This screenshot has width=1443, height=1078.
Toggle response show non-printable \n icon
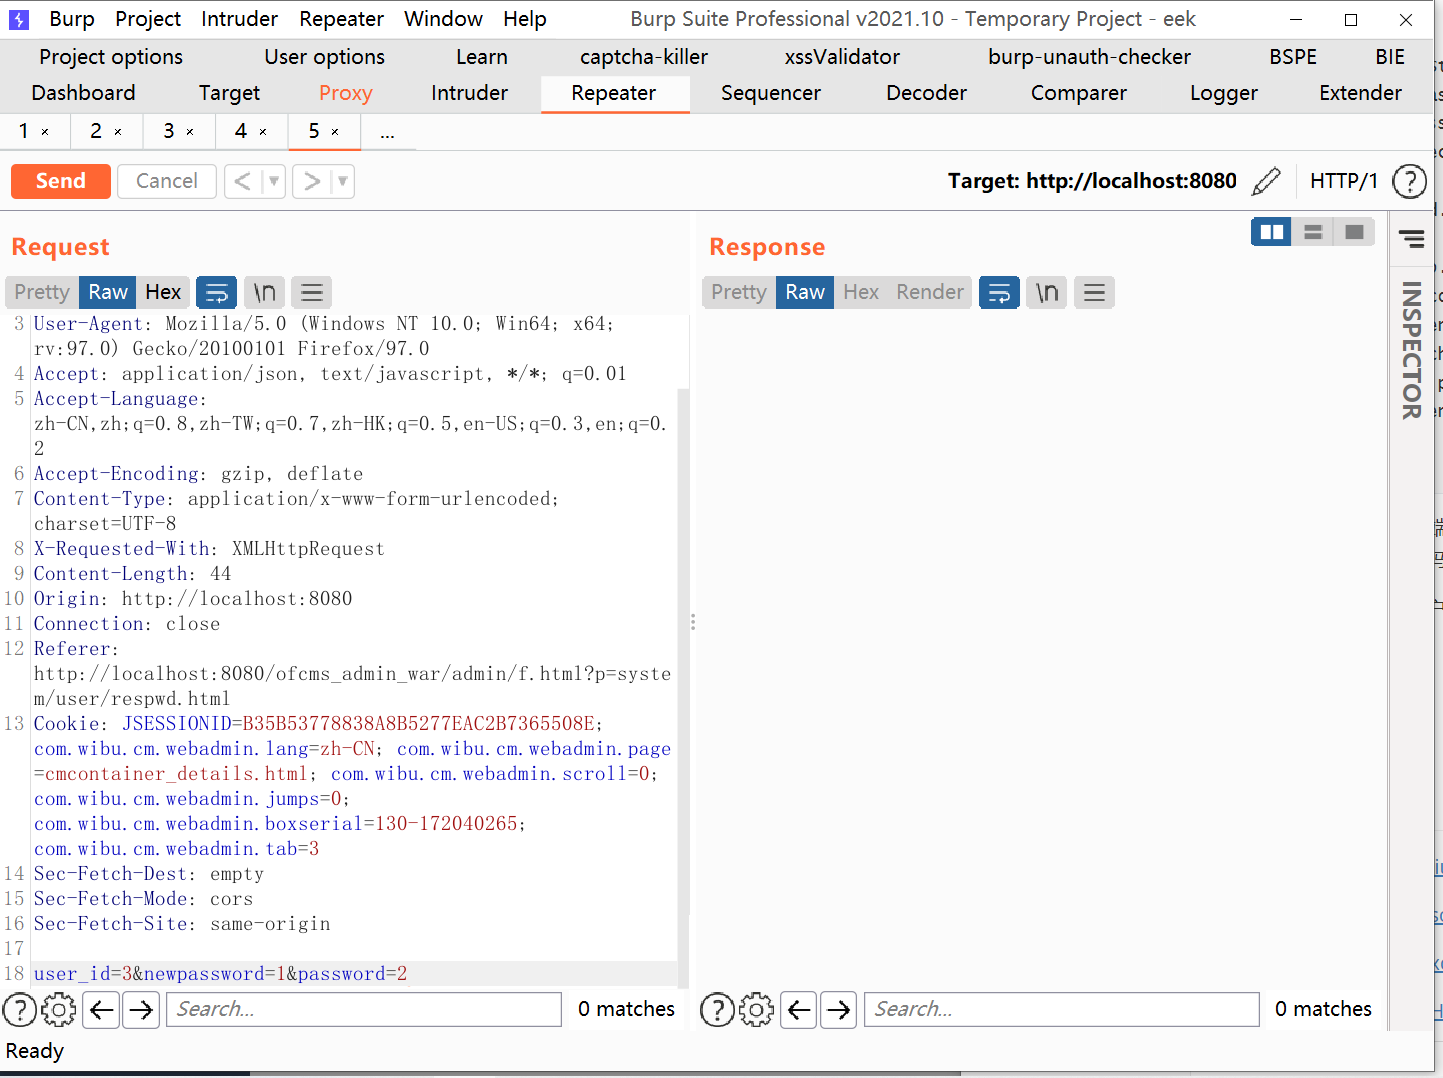click(x=1047, y=292)
